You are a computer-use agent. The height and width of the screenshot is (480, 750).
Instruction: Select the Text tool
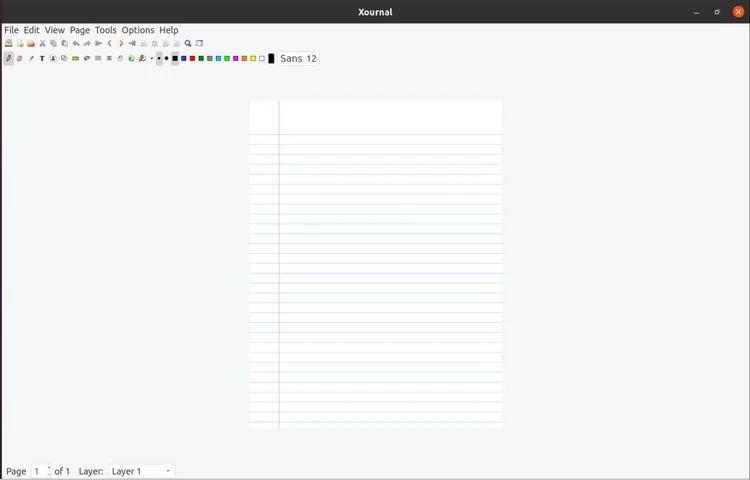tap(42, 59)
